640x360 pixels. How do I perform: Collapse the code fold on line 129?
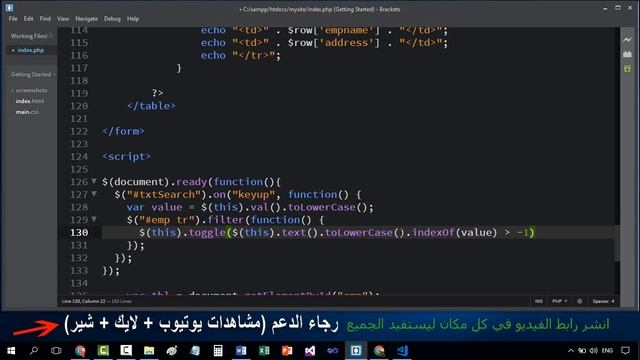click(94, 219)
